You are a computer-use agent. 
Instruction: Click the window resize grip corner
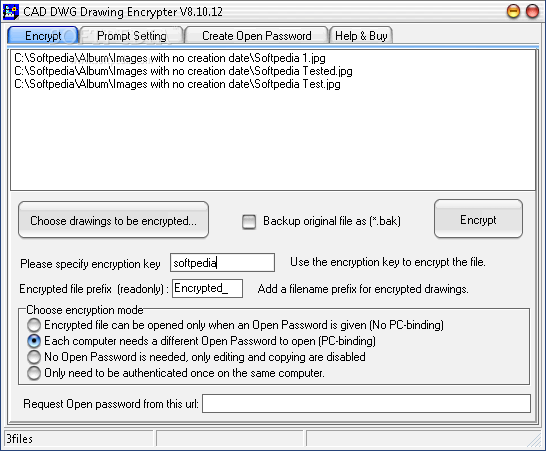coord(534,441)
